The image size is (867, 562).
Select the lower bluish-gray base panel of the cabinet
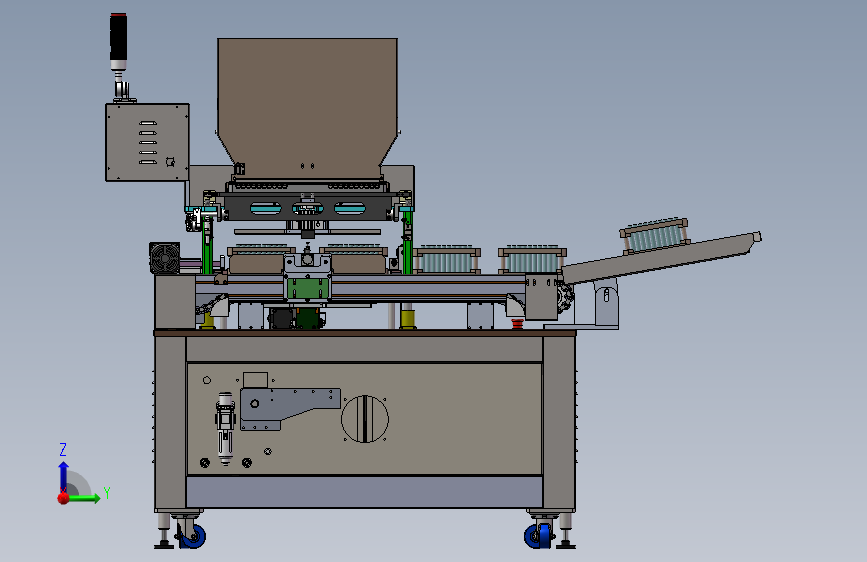click(365, 492)
